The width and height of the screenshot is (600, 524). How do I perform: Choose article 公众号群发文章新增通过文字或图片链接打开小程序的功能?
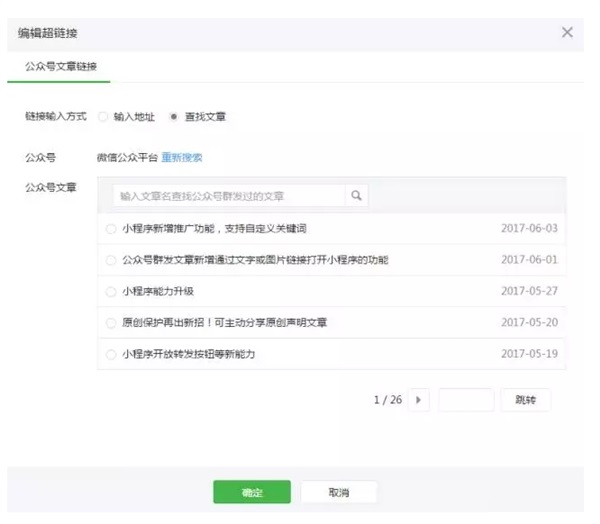click(x=110, y=260)
